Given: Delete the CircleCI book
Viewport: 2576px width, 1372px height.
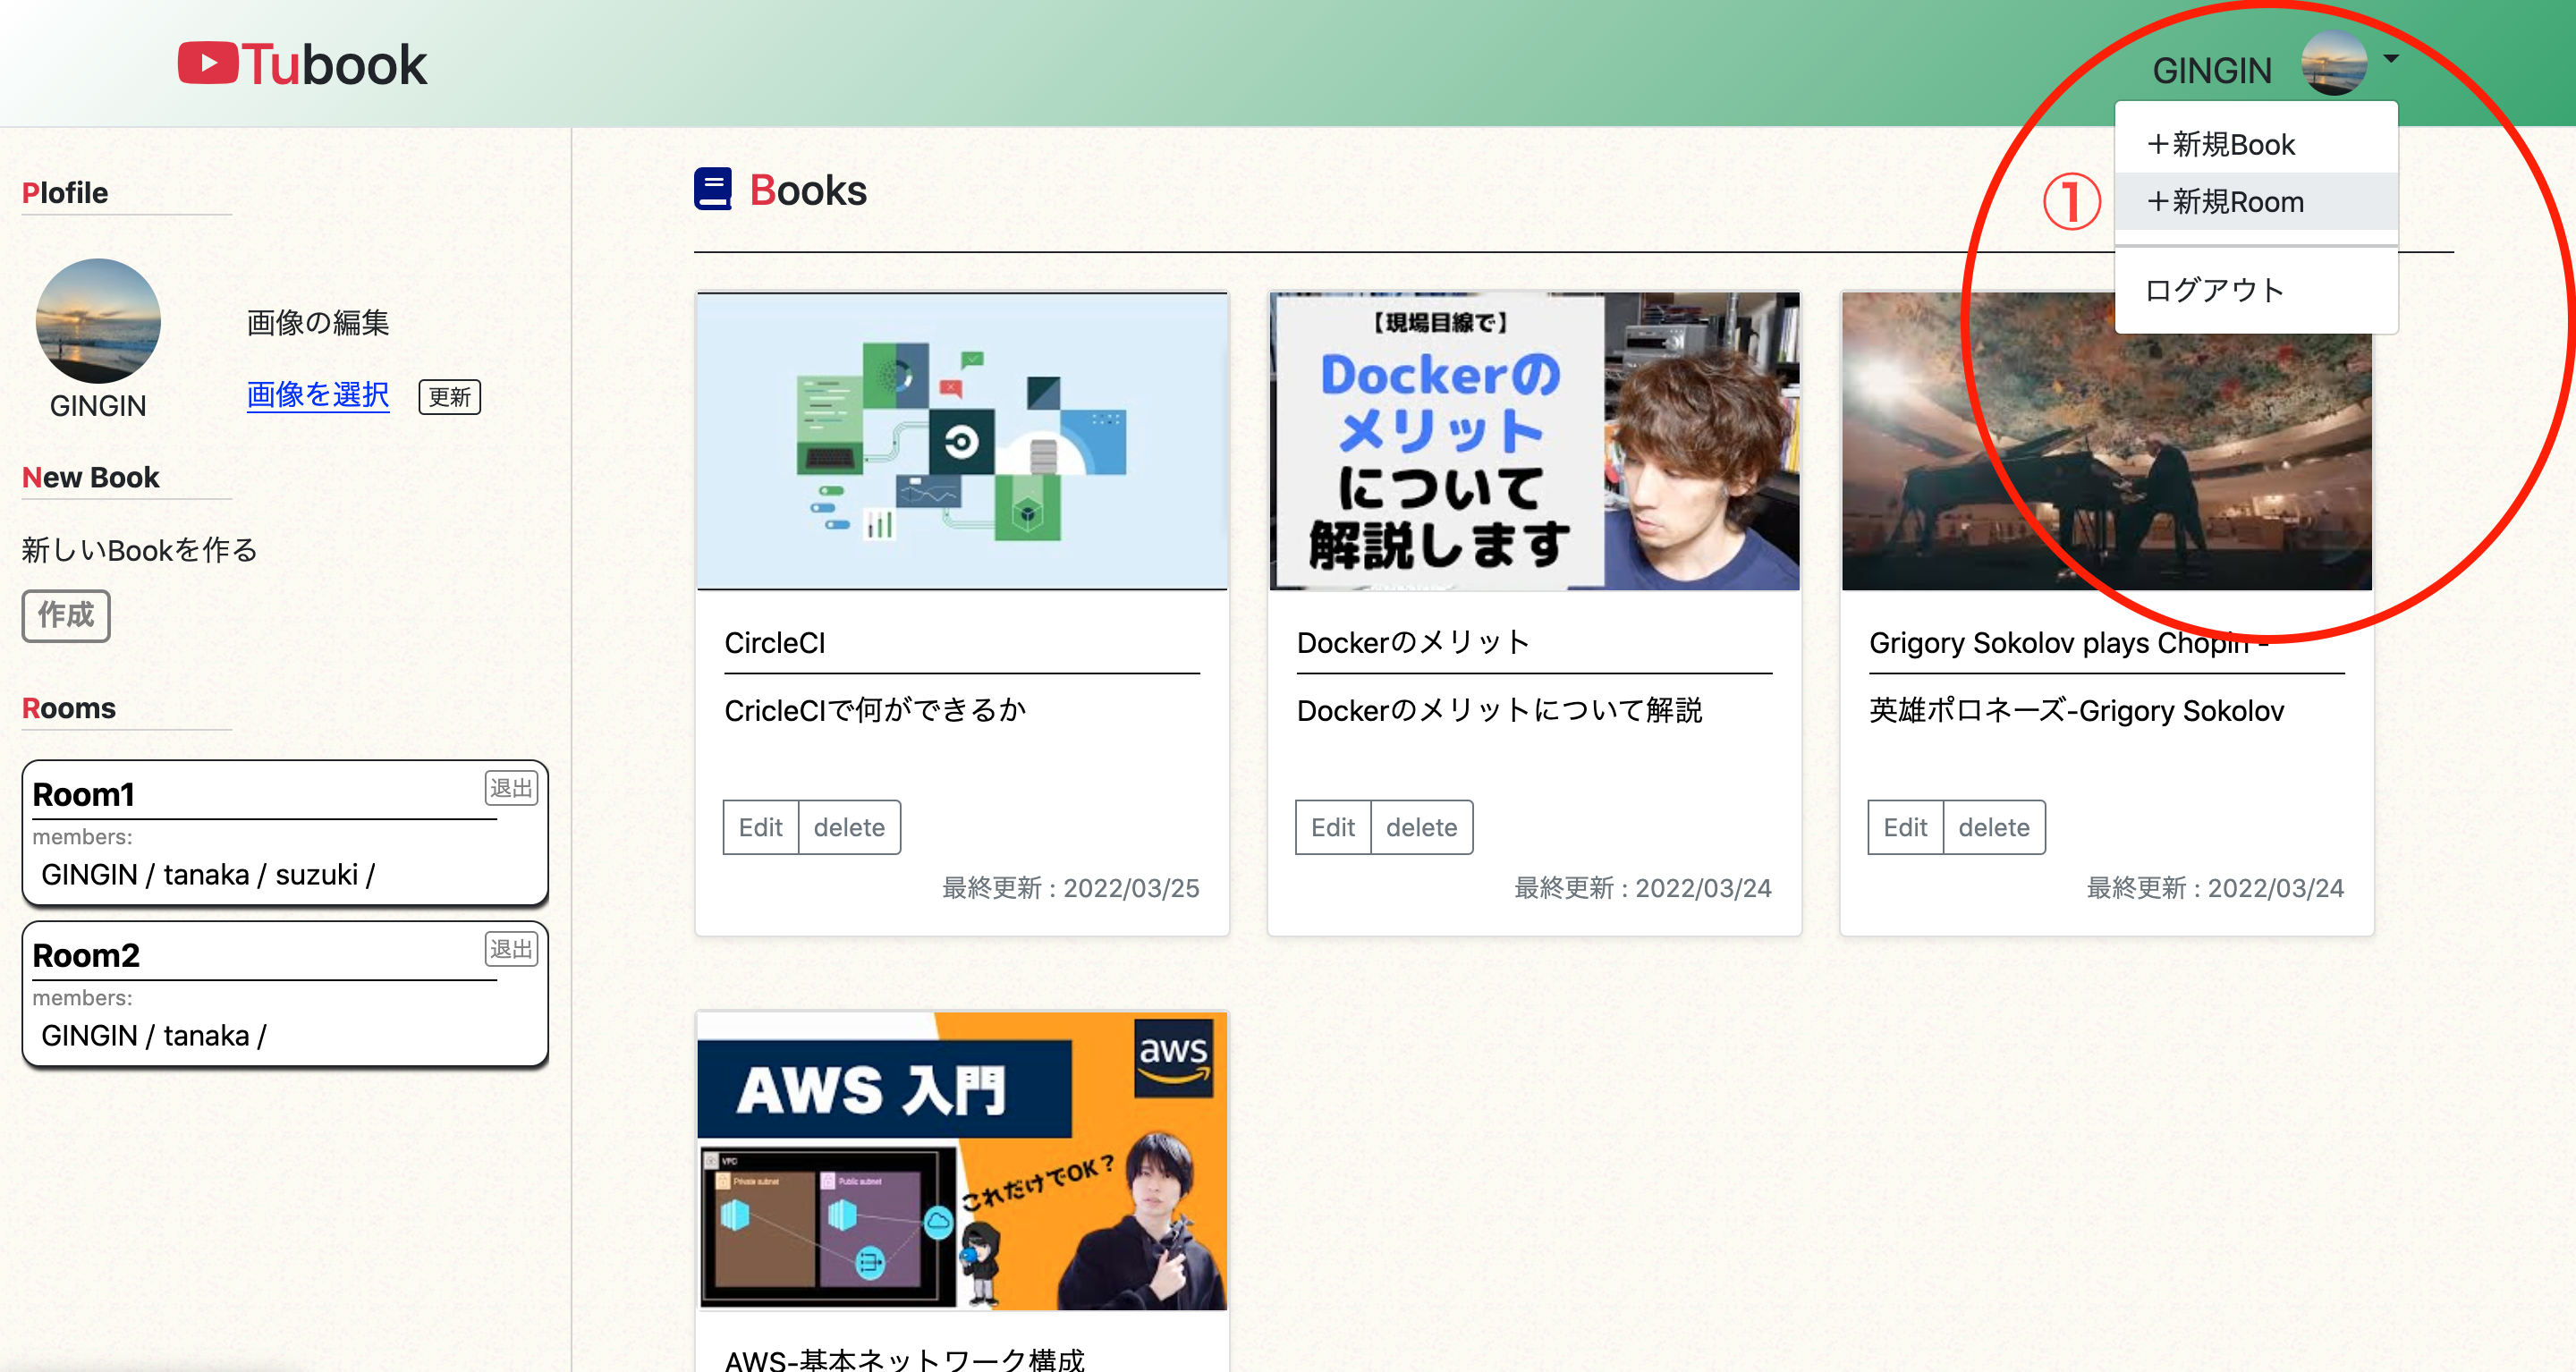Looking at the screenshot, I should 849,827.
